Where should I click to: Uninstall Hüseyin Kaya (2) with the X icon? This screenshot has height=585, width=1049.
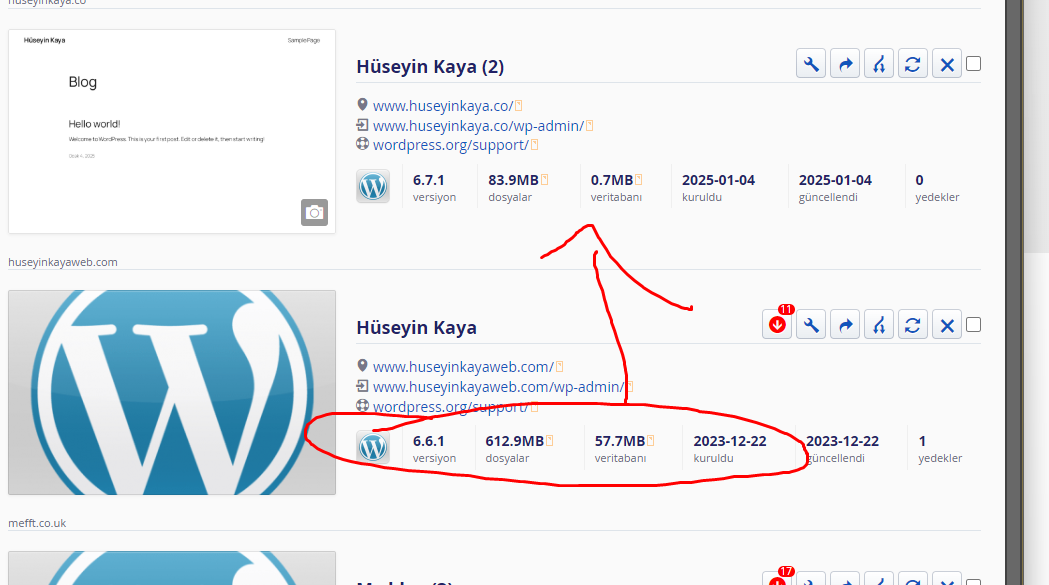(947, 64)
